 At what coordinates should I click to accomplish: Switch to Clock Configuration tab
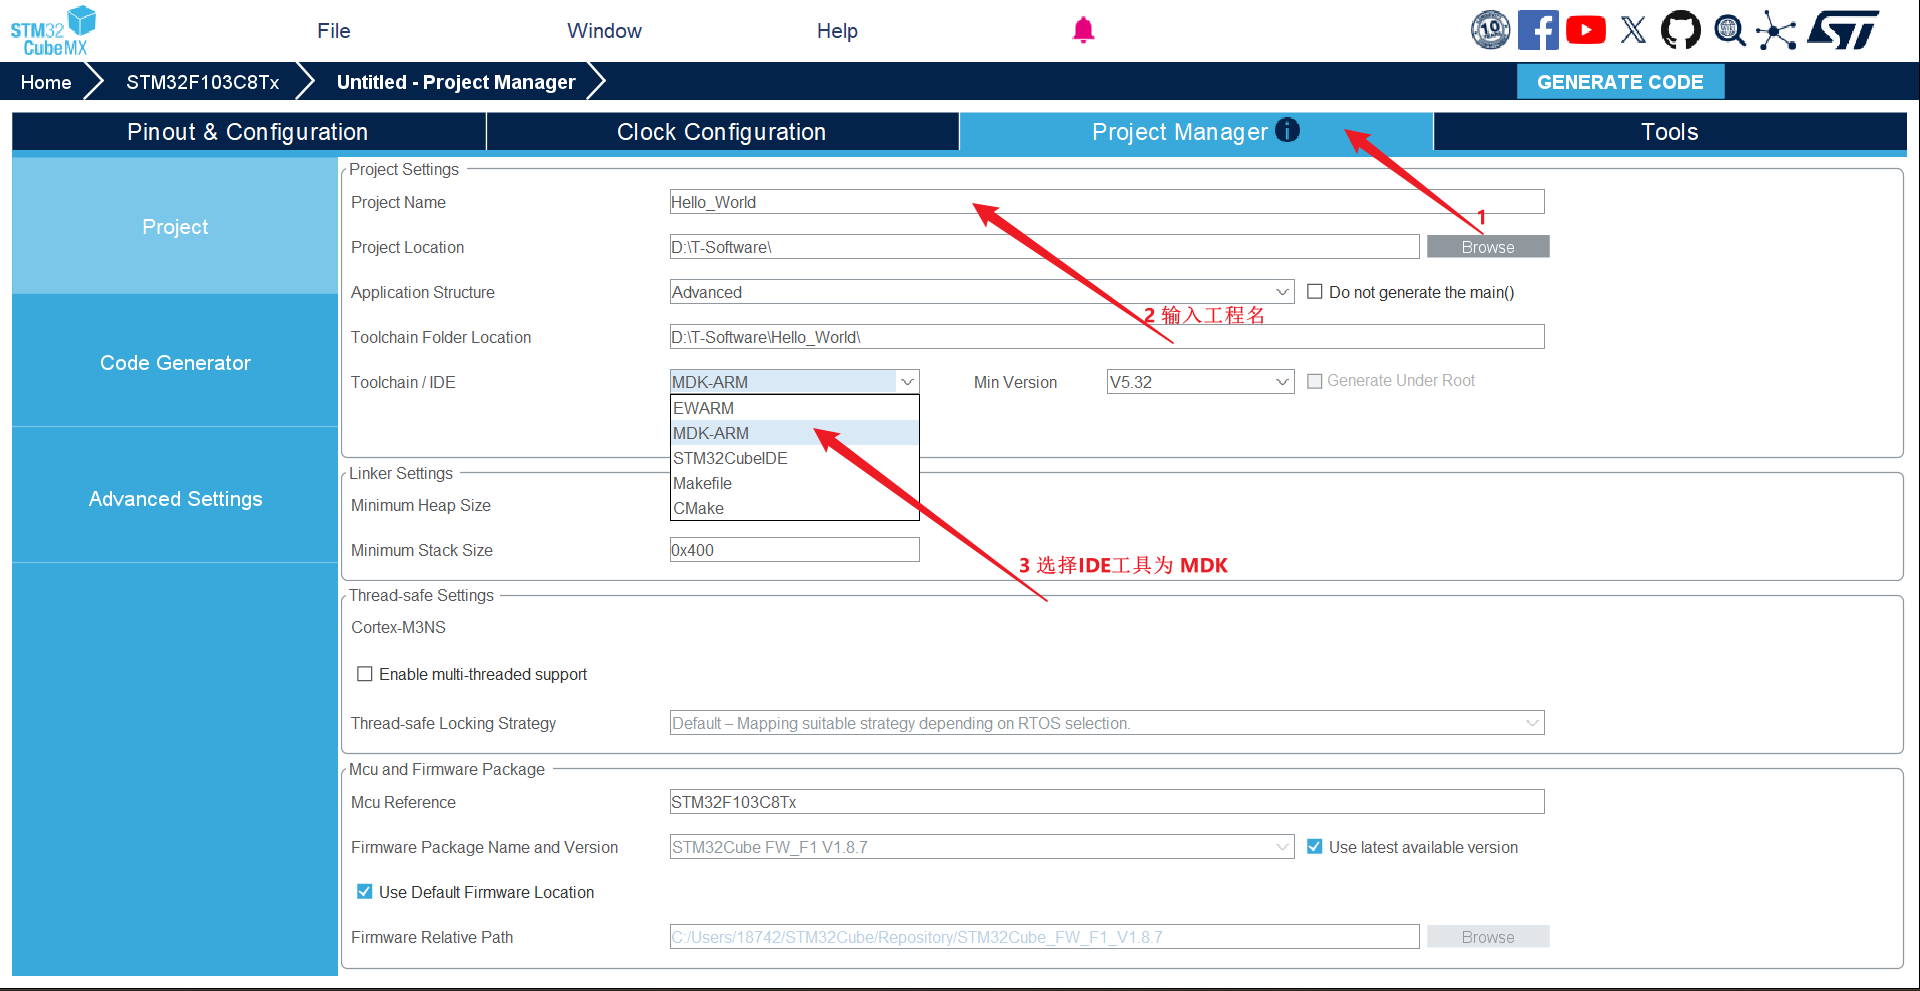[x=722, y=132]
